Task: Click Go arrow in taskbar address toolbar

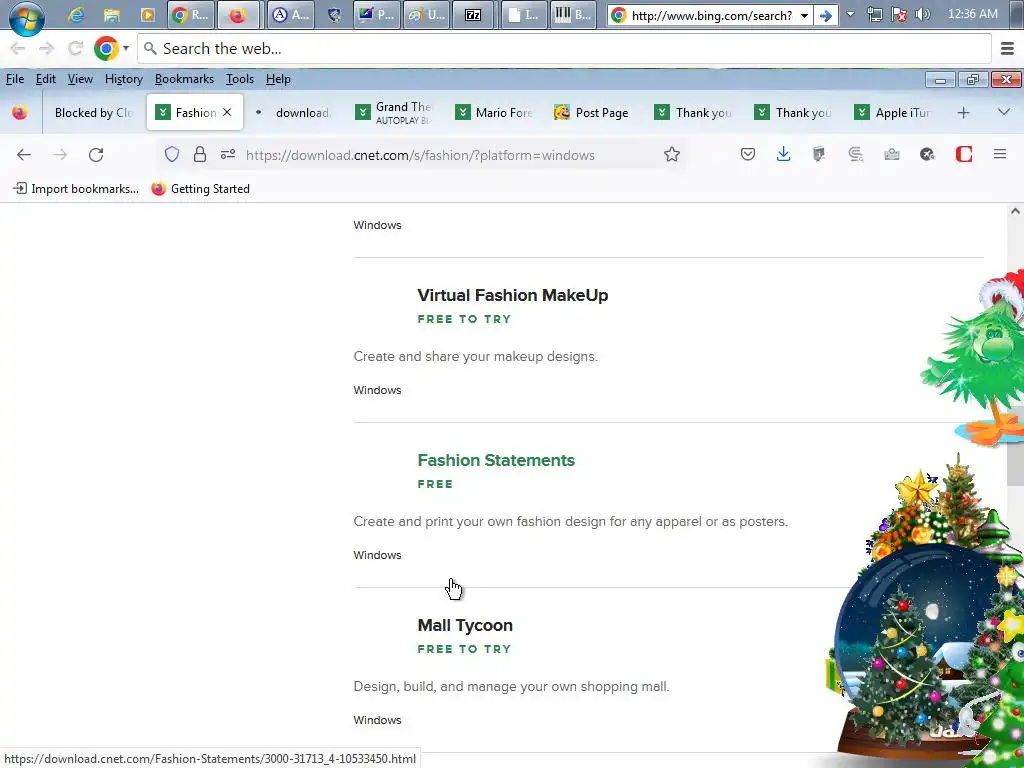Action: 825,15
